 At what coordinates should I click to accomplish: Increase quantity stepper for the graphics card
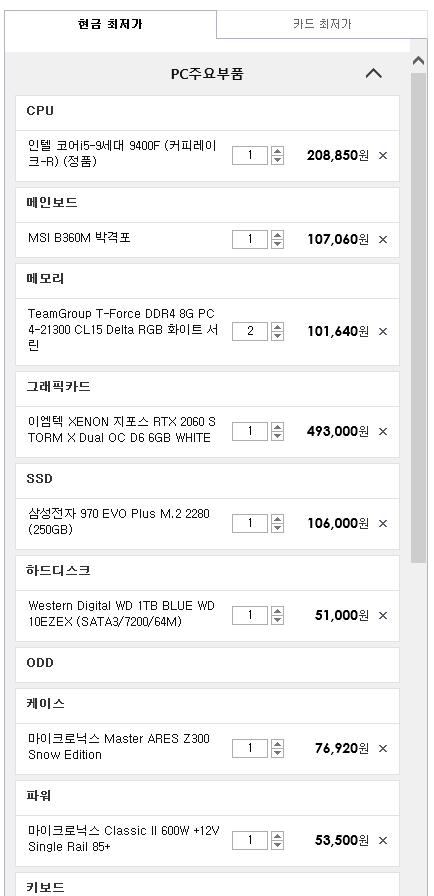(277, 427)
